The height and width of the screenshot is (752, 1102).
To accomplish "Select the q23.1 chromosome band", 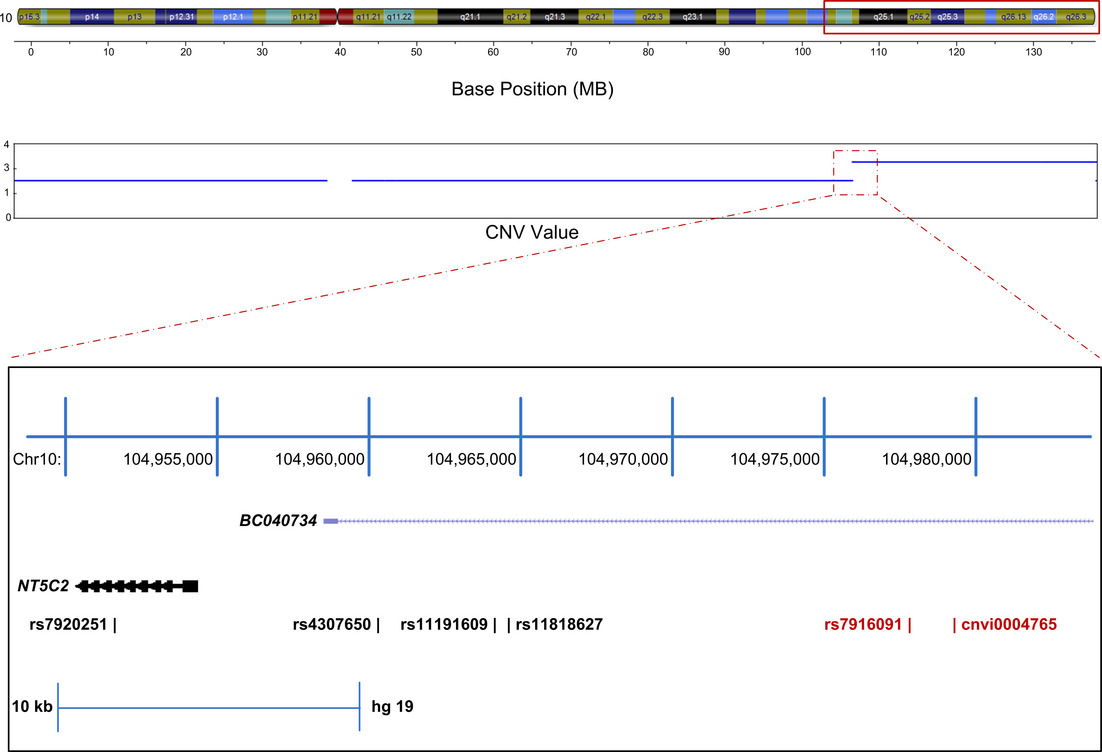I will point(693,17).
